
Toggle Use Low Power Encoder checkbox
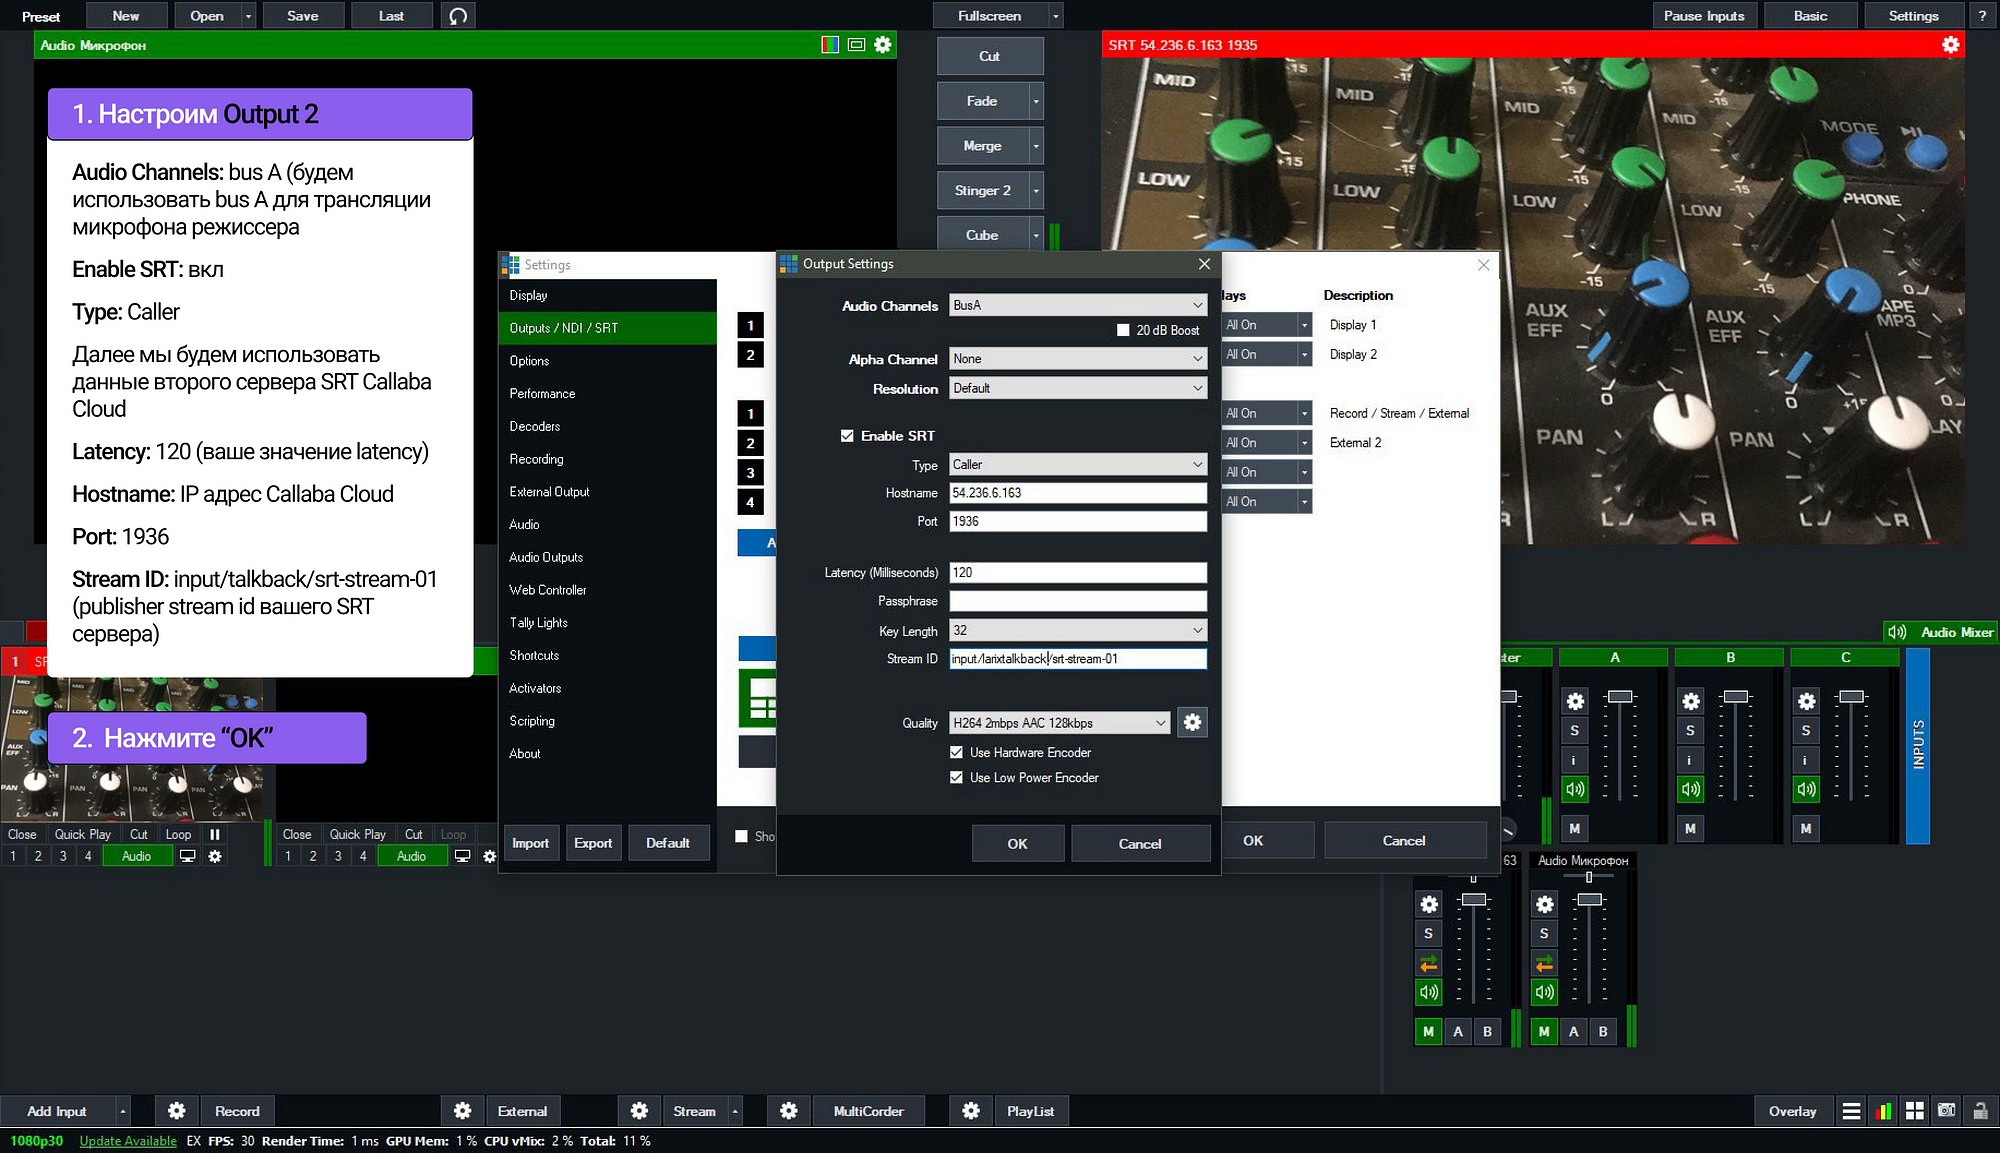pyautogui.click(x=956, y=777)
